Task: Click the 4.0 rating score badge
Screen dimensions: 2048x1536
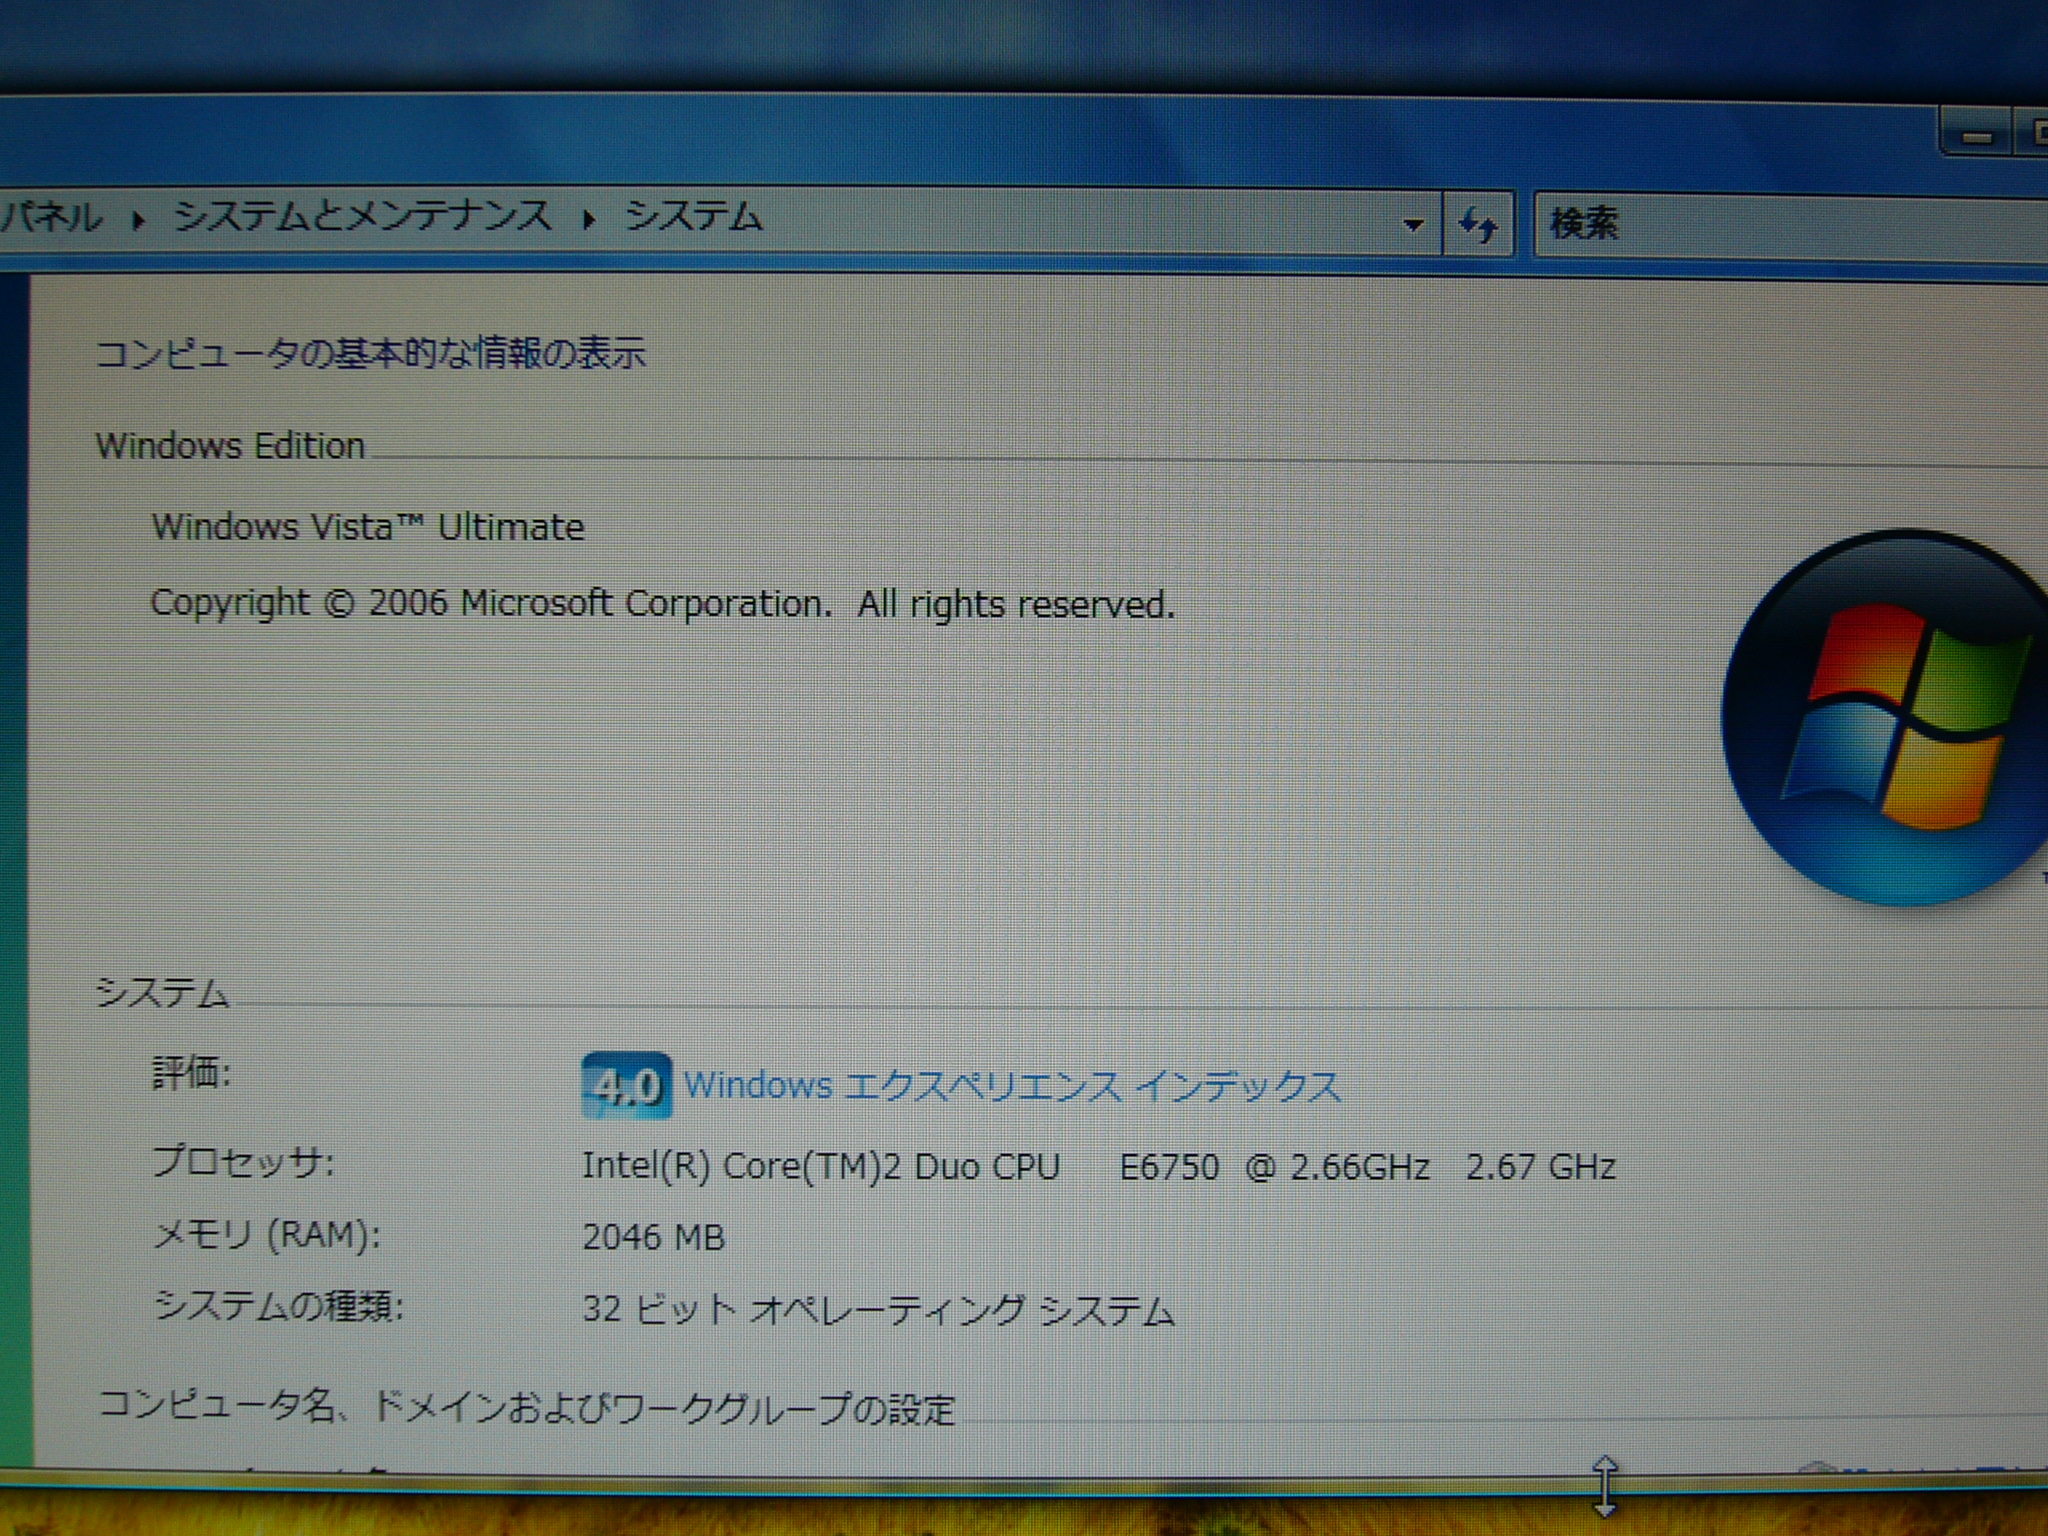Action: pos(626,1085)
